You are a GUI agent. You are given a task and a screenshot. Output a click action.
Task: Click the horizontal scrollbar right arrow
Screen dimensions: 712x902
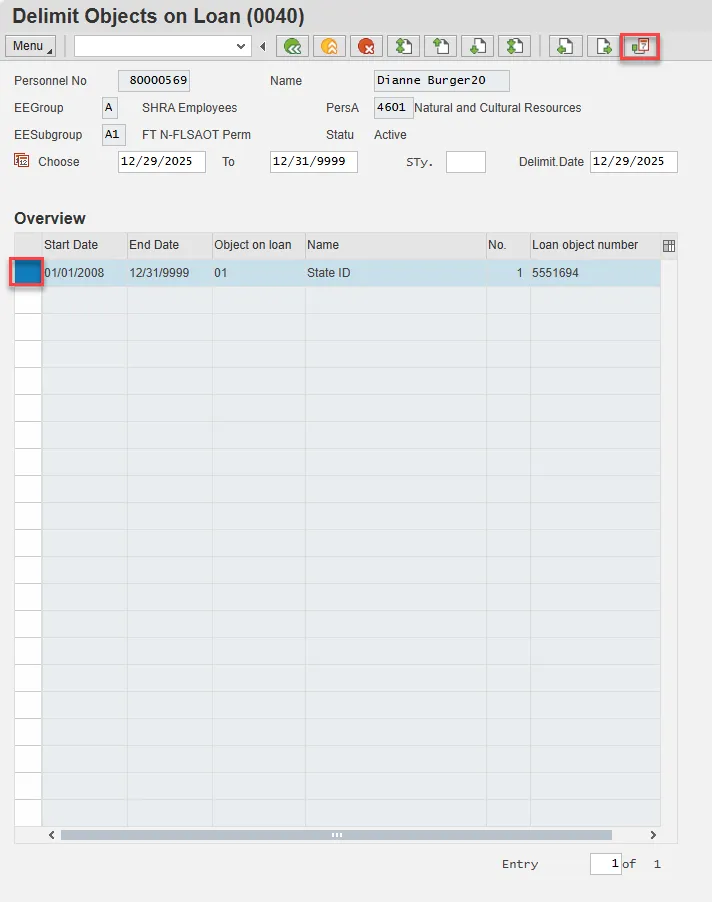click(x=653, y=835)
